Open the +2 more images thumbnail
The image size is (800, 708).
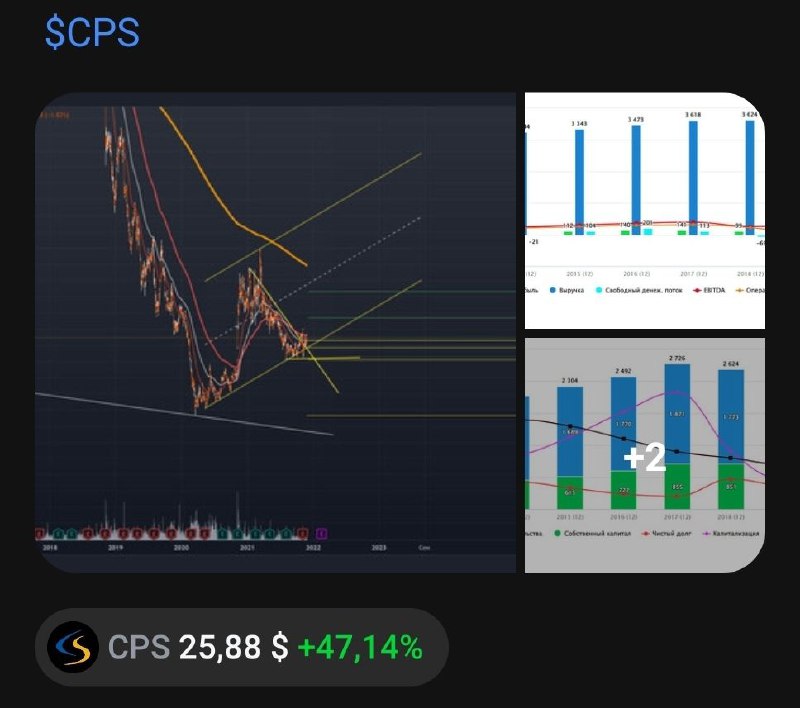click(644, 456)
